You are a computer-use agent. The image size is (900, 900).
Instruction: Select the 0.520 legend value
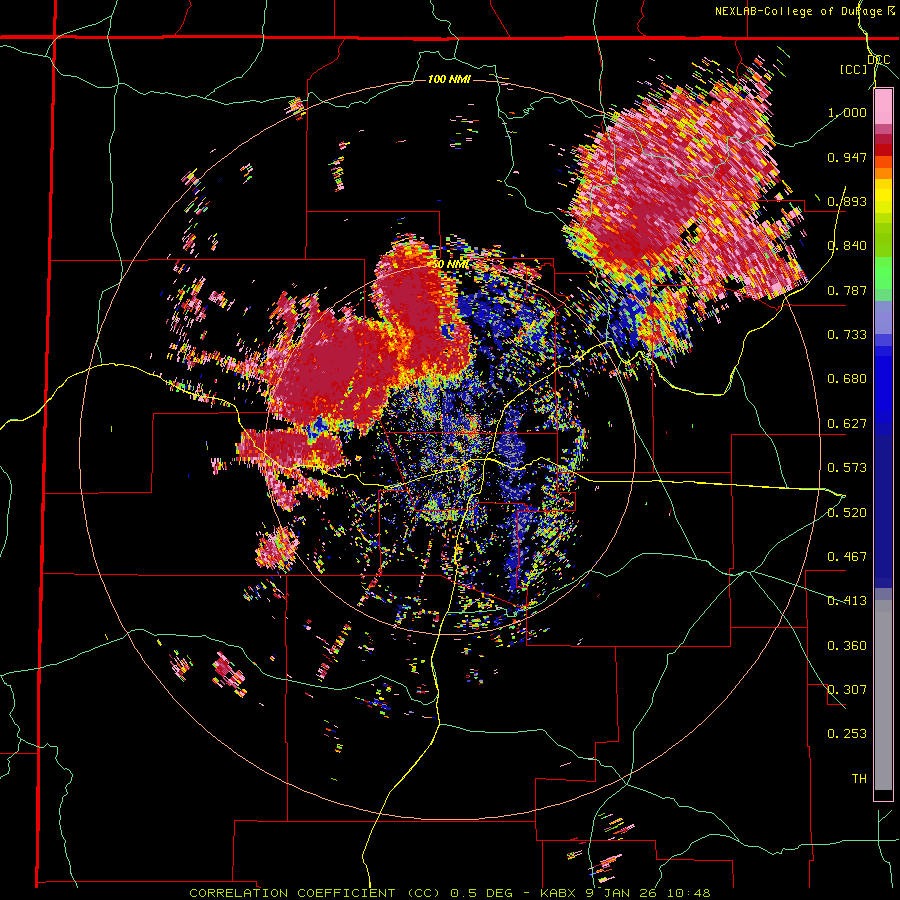847,513
